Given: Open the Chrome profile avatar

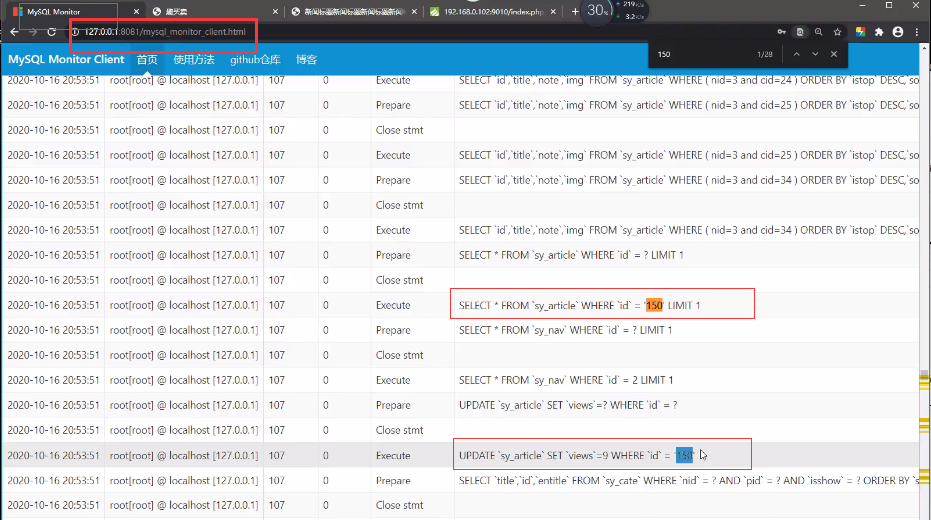Looking at the screenshot, I should (898, 32).
